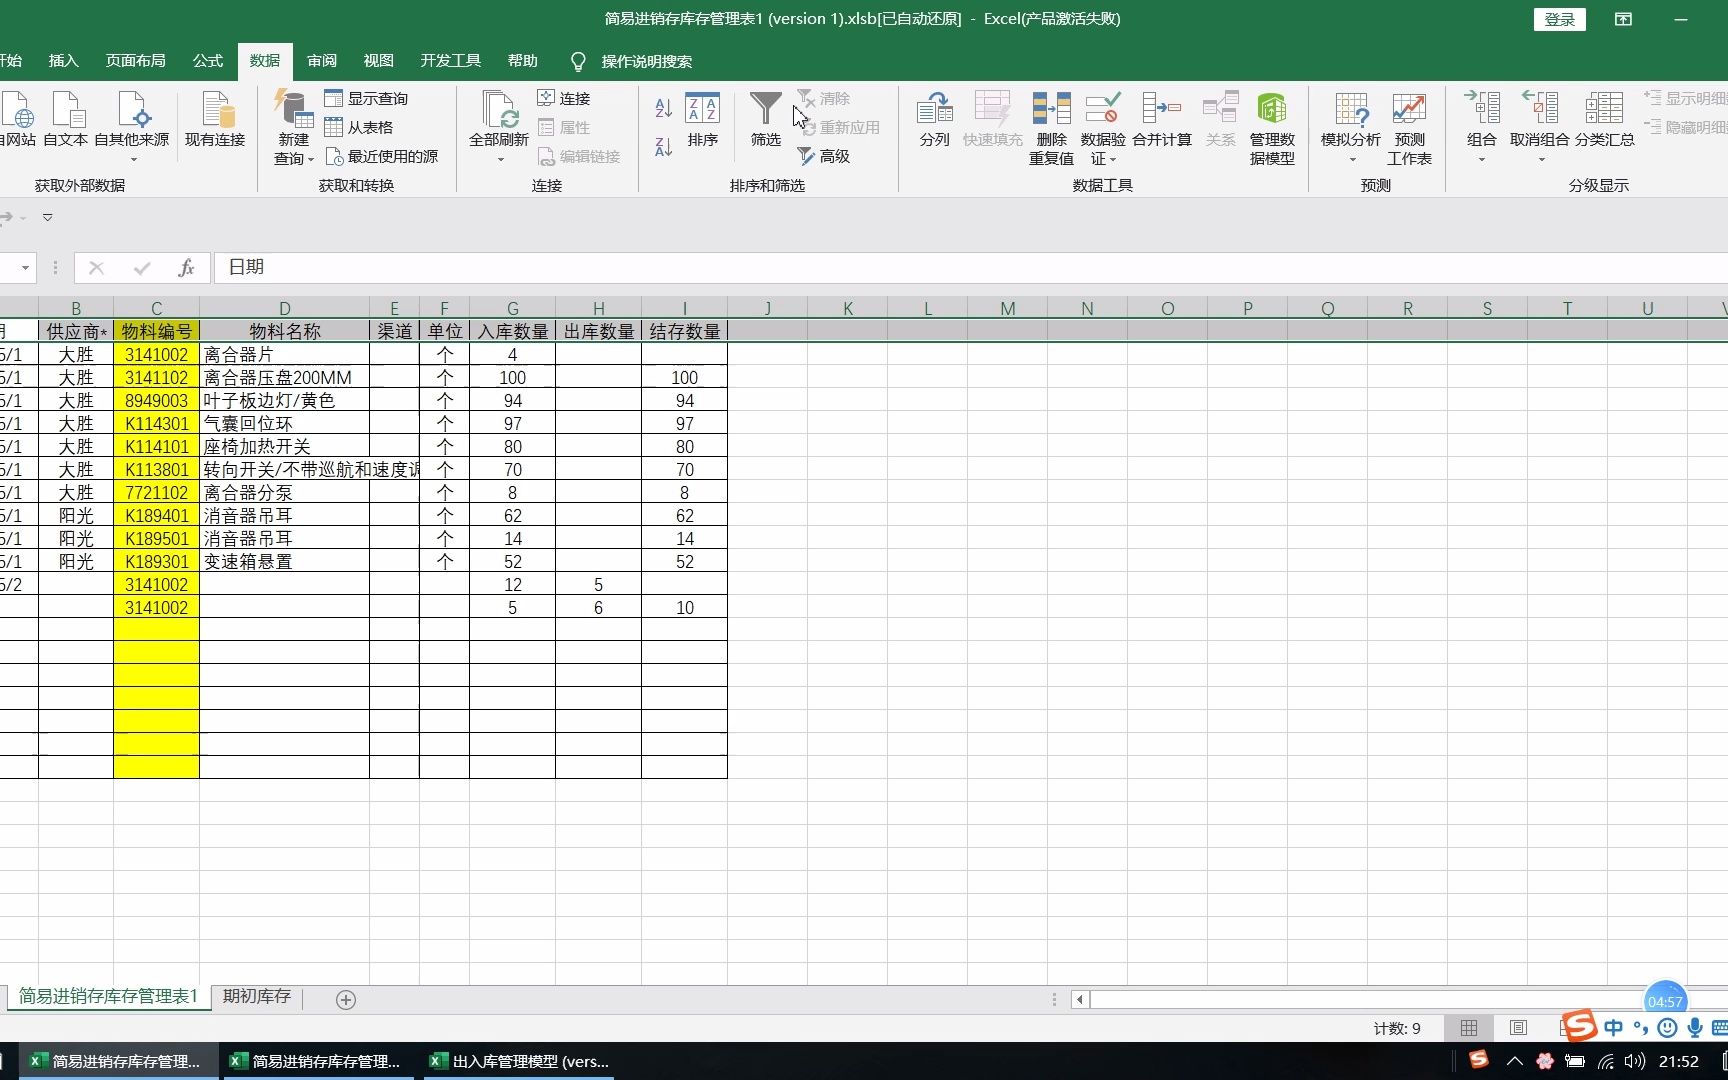Click the Refresh All icon
This screenshot has height=1080, width=1728.
tap(499, 108)
